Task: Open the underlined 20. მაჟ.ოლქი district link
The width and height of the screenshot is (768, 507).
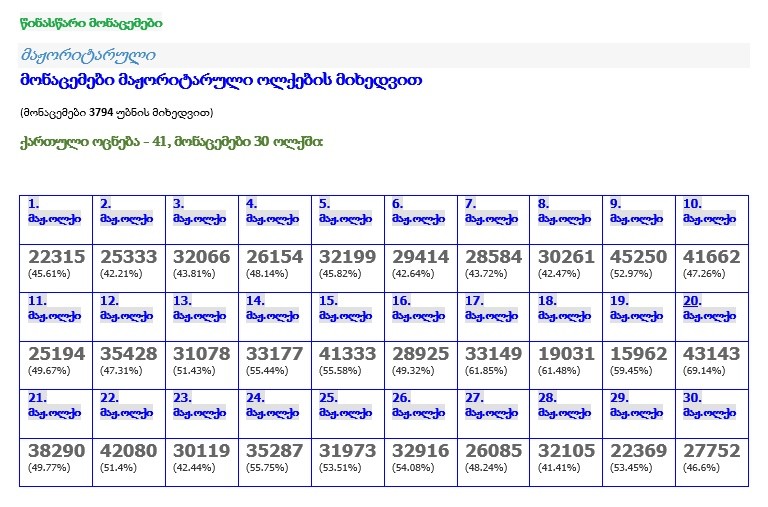Action: click(709, 308)
